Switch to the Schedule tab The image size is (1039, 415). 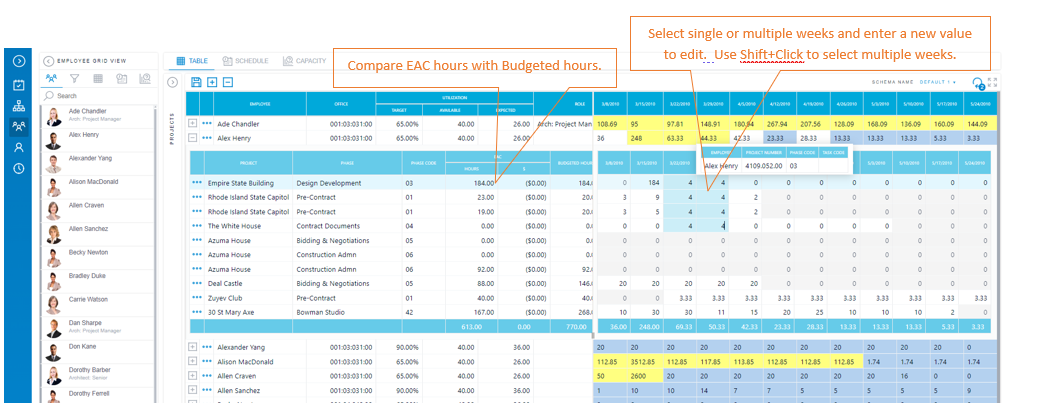pyautogui.click(x=245, y=61)
